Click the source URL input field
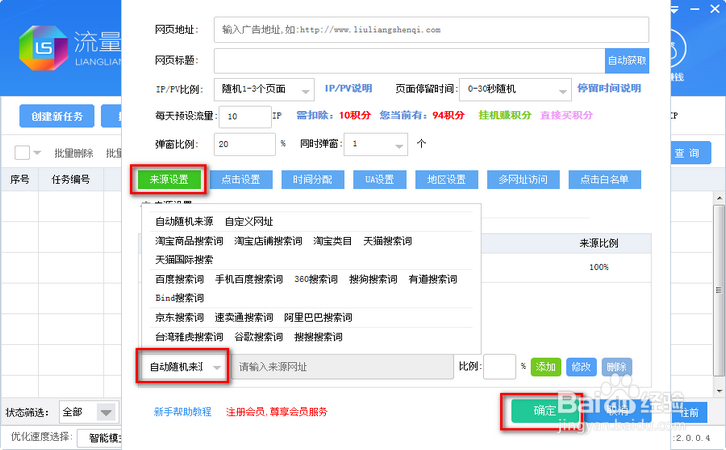This screenshot has height=450, width=726. (342, 367)
